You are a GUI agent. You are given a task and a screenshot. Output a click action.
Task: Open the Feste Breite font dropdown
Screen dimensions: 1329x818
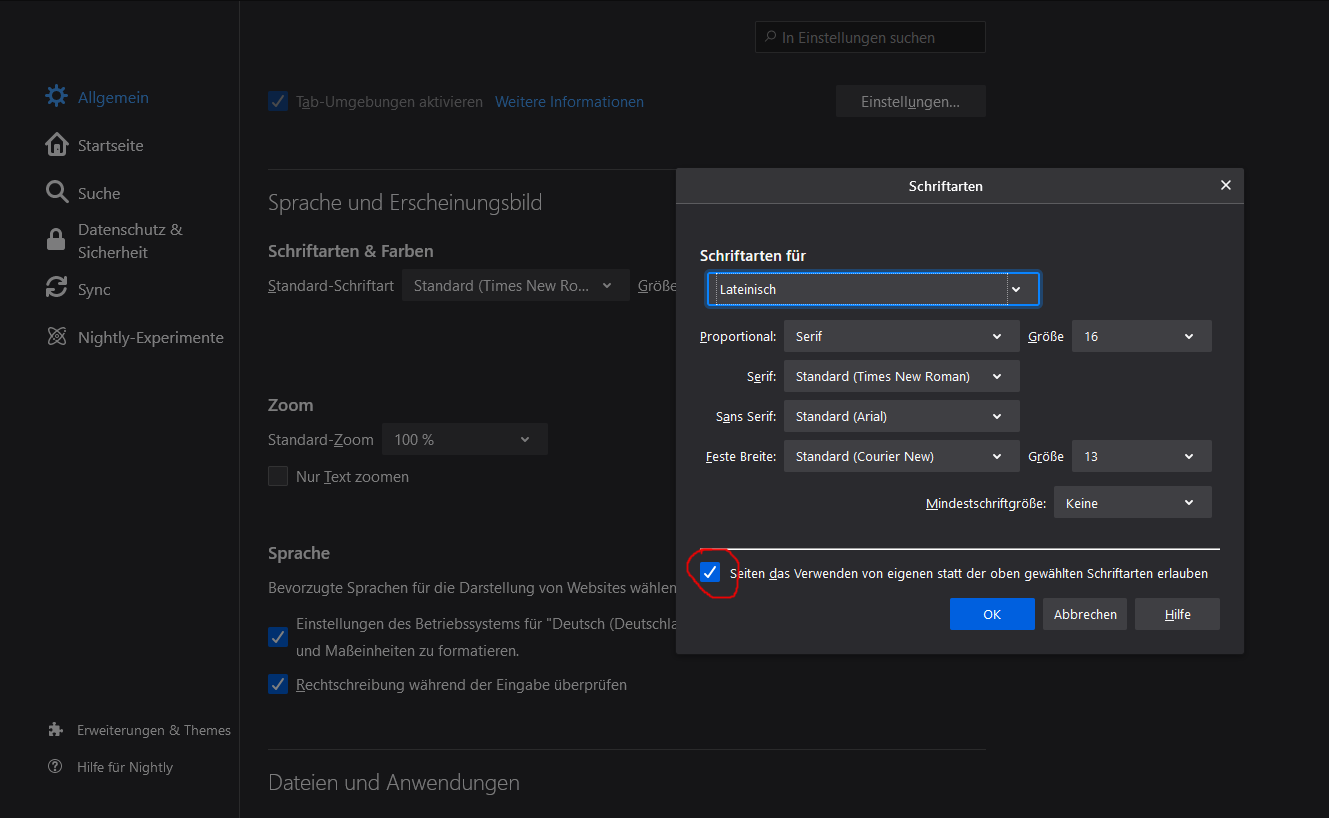click(x=901, y=457)
